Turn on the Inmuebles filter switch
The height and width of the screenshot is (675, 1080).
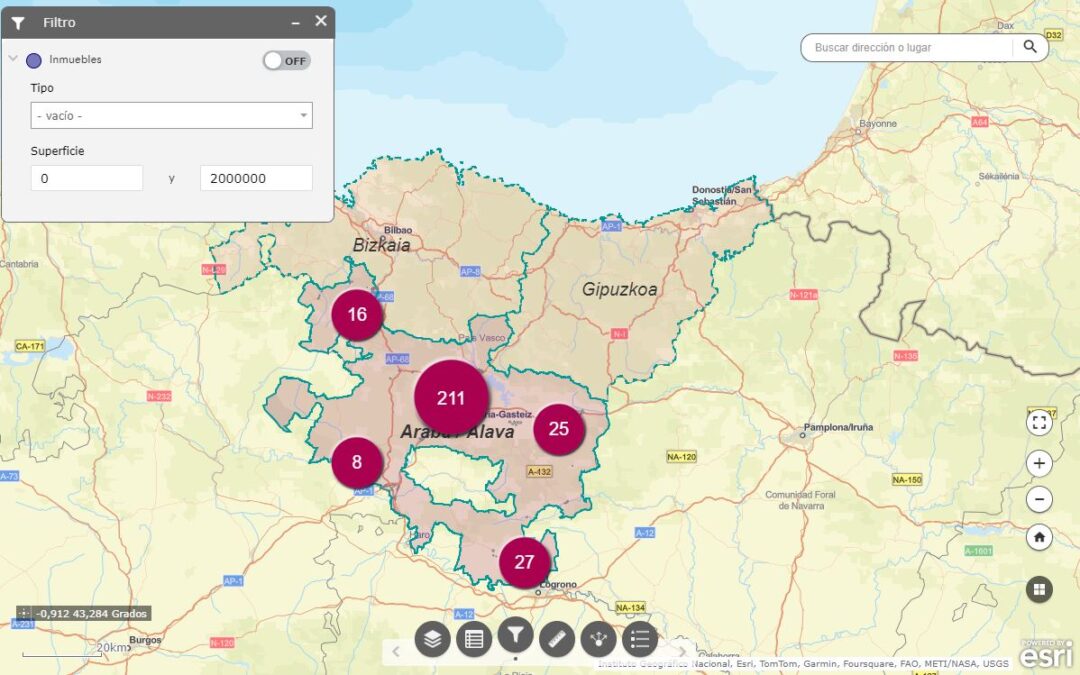287,61
